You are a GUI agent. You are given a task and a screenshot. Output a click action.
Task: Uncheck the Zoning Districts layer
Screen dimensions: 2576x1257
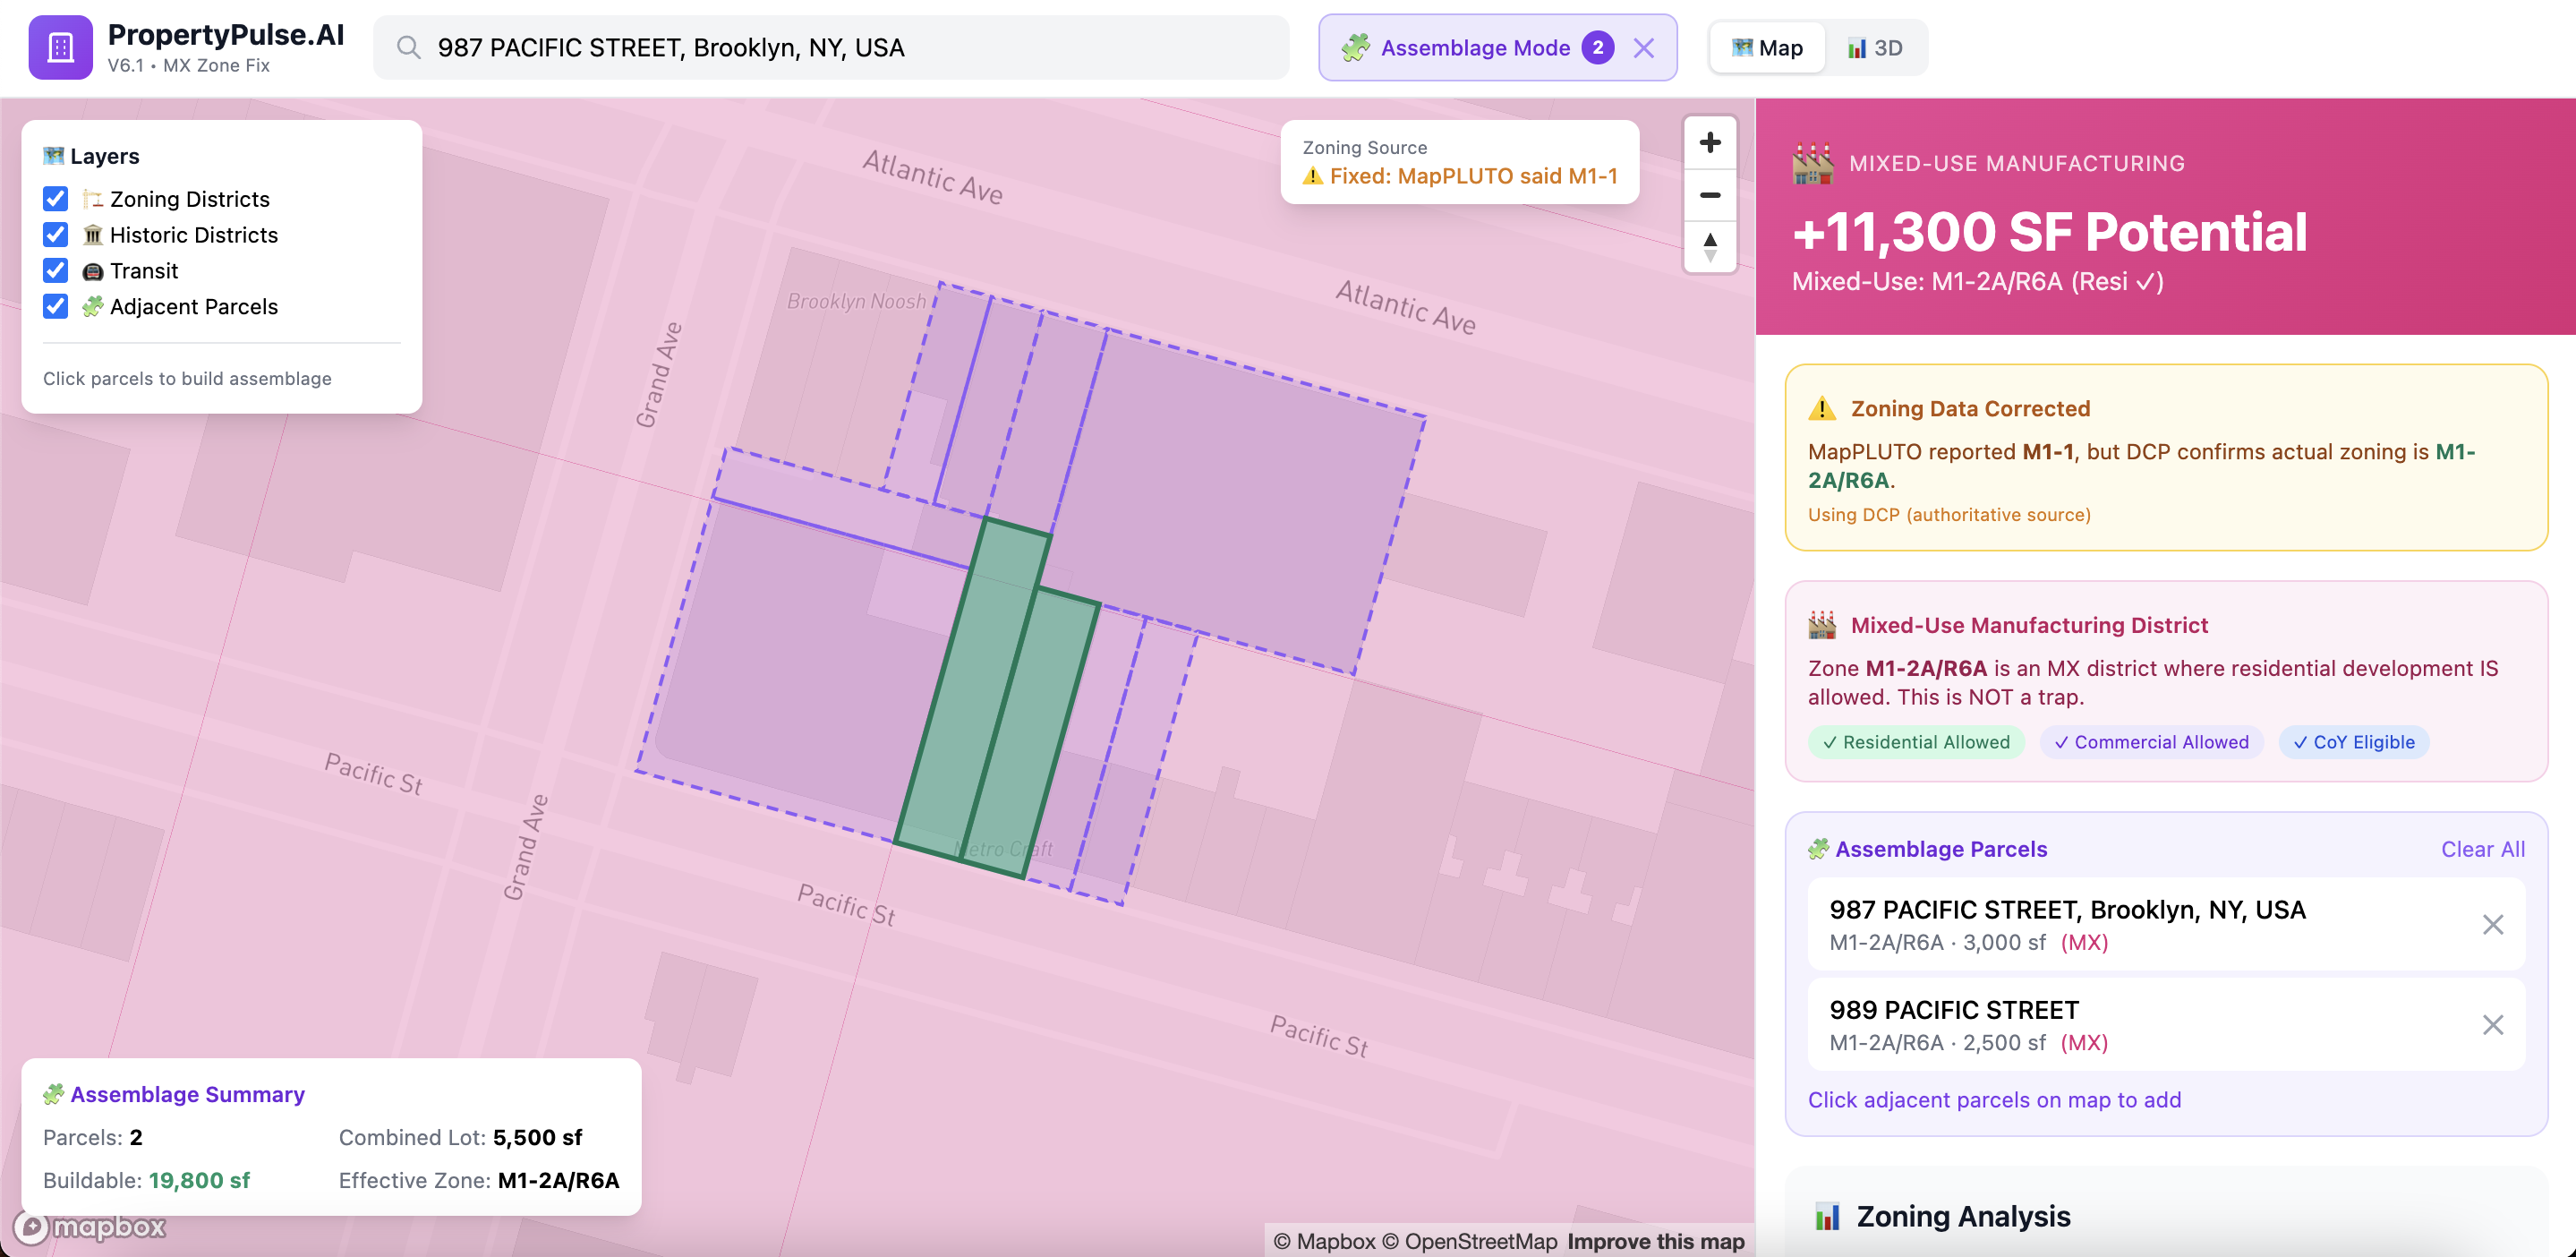coord(55,199)
